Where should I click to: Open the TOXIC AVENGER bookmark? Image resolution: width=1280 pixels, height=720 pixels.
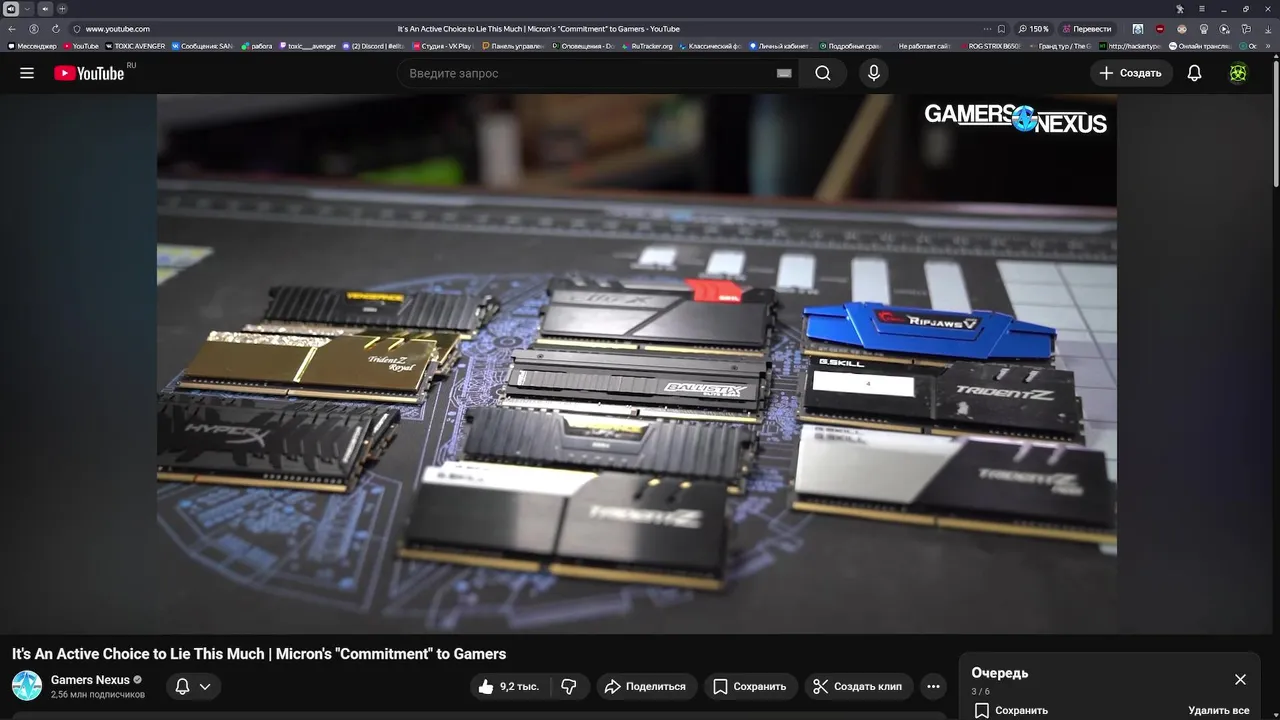click(135, 46)
